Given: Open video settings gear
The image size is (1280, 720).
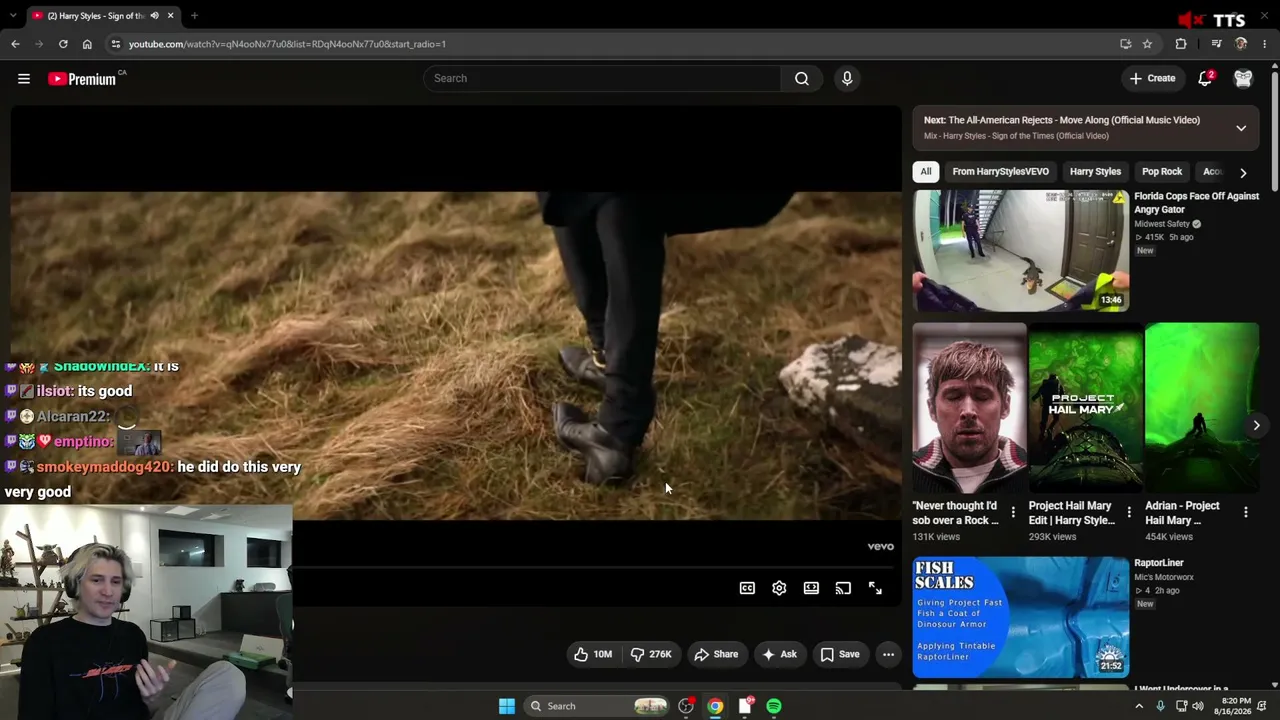Looking at the screenshot, I should pyautogui.click(x=779, y=588).
